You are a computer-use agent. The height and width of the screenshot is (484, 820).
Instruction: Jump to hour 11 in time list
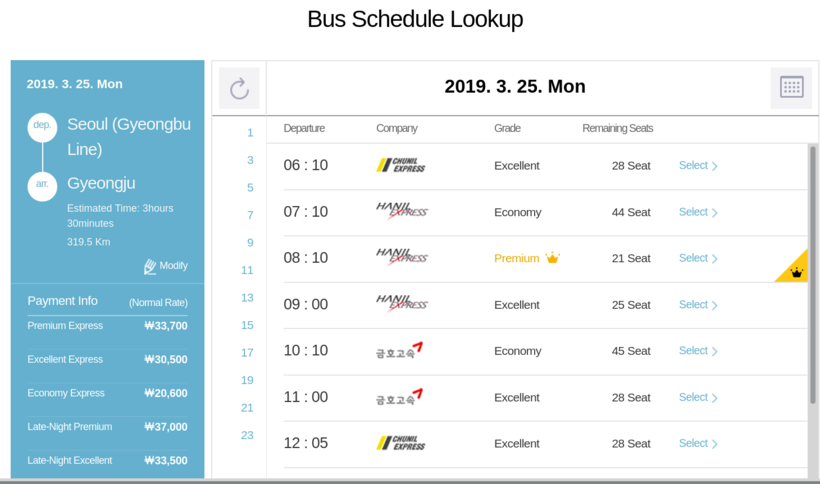pos(248,270)
